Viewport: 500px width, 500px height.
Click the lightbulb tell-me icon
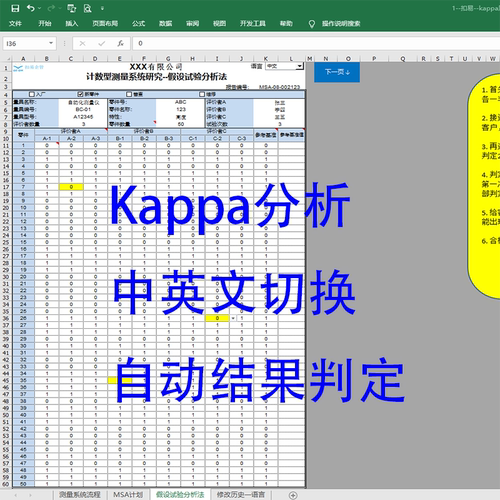311,24
